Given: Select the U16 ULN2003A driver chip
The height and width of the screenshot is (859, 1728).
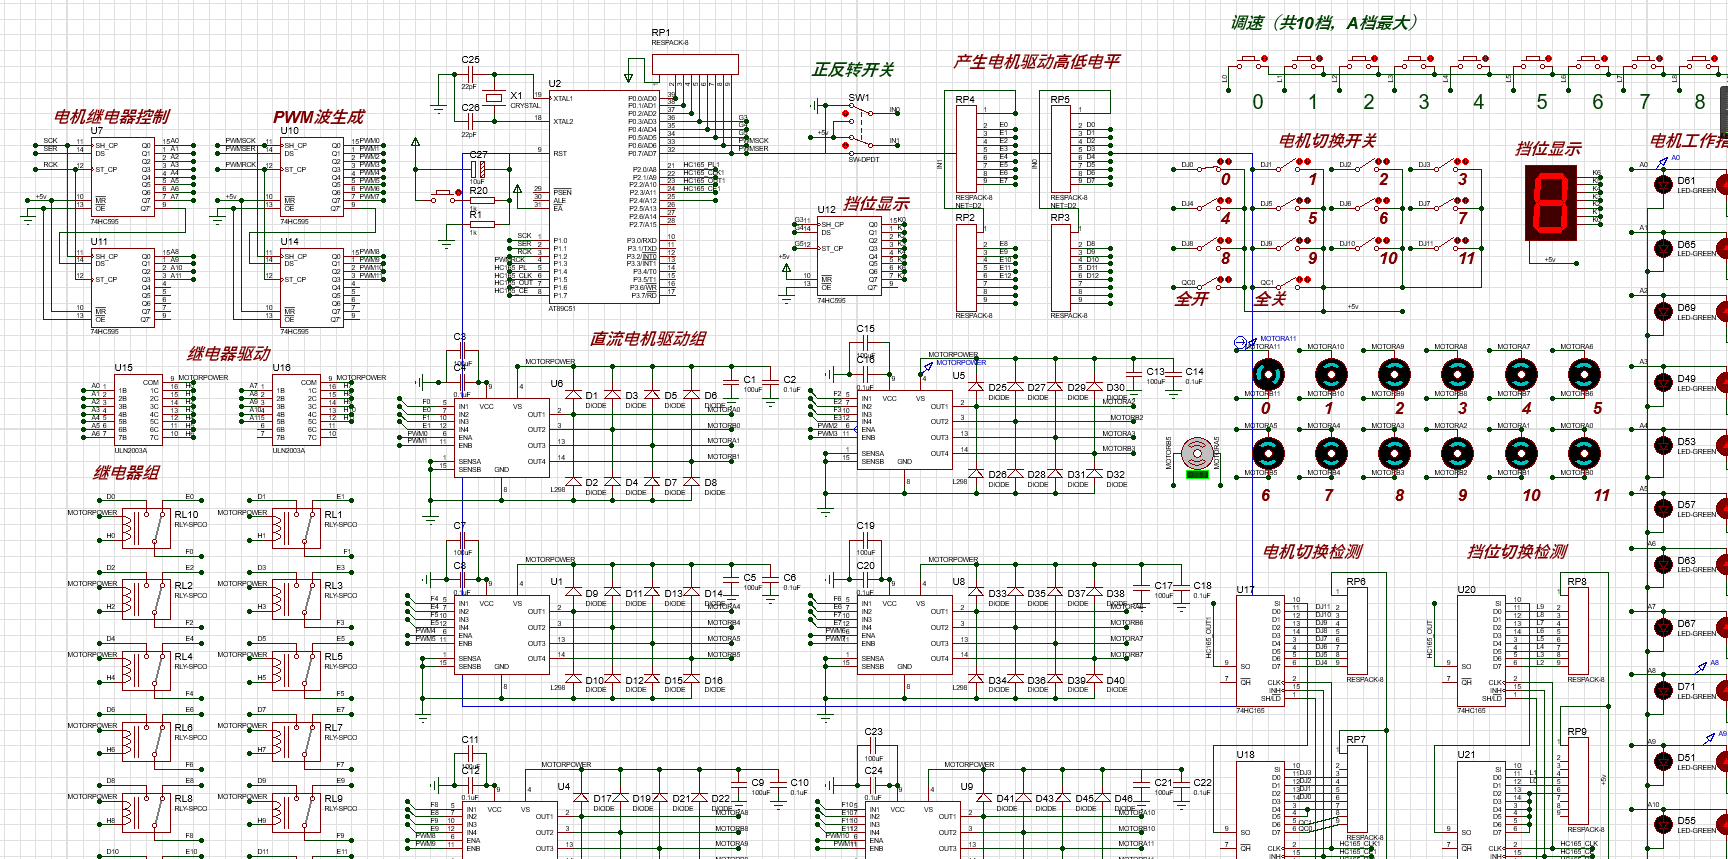Looking at the screenshot, I should (296, 410).
